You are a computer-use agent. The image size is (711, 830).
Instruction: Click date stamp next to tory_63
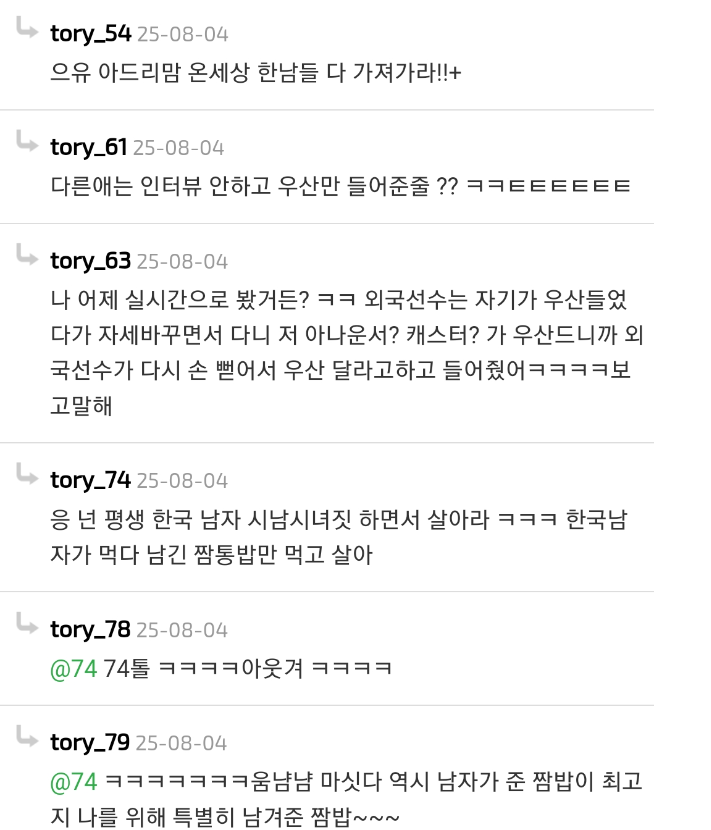pyautogui.click(x=183, y=262)
